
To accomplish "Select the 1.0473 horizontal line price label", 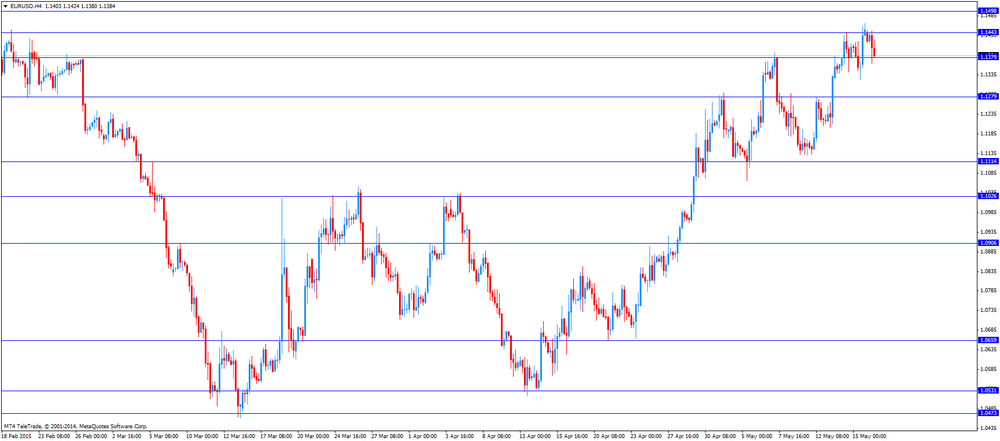I will point(988,414).
